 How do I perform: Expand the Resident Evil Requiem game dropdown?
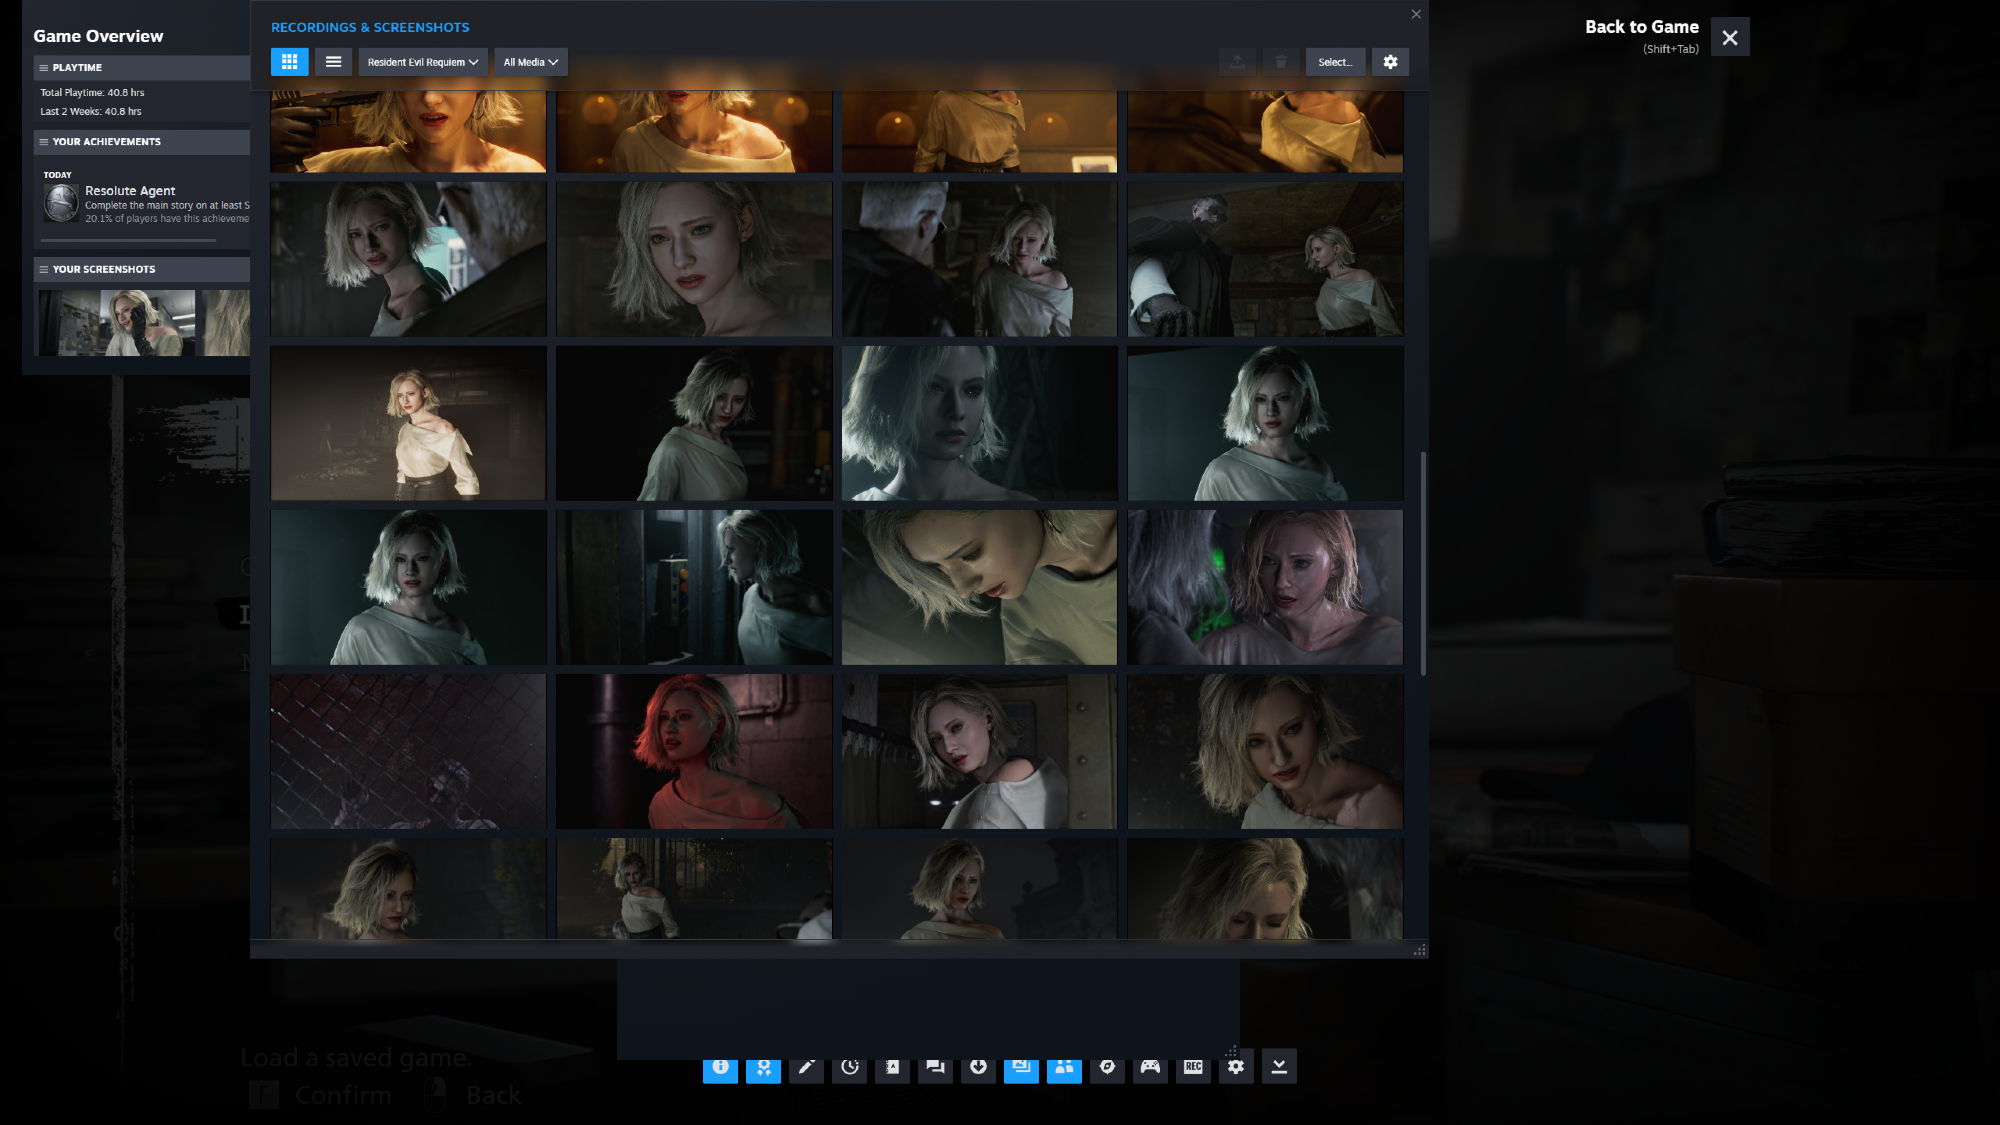pyautogui.click(x=423, y=62)
